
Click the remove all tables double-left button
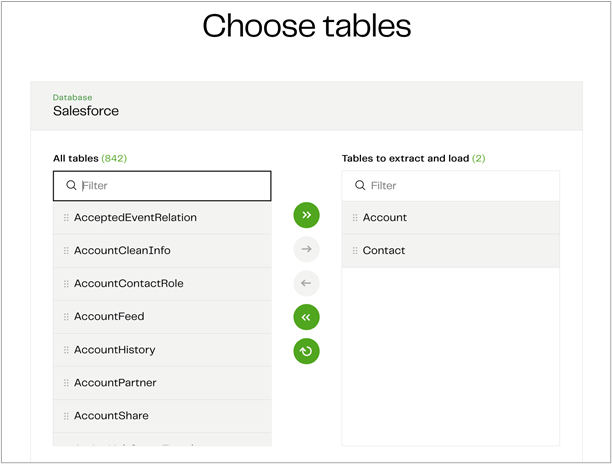[306, 317]
